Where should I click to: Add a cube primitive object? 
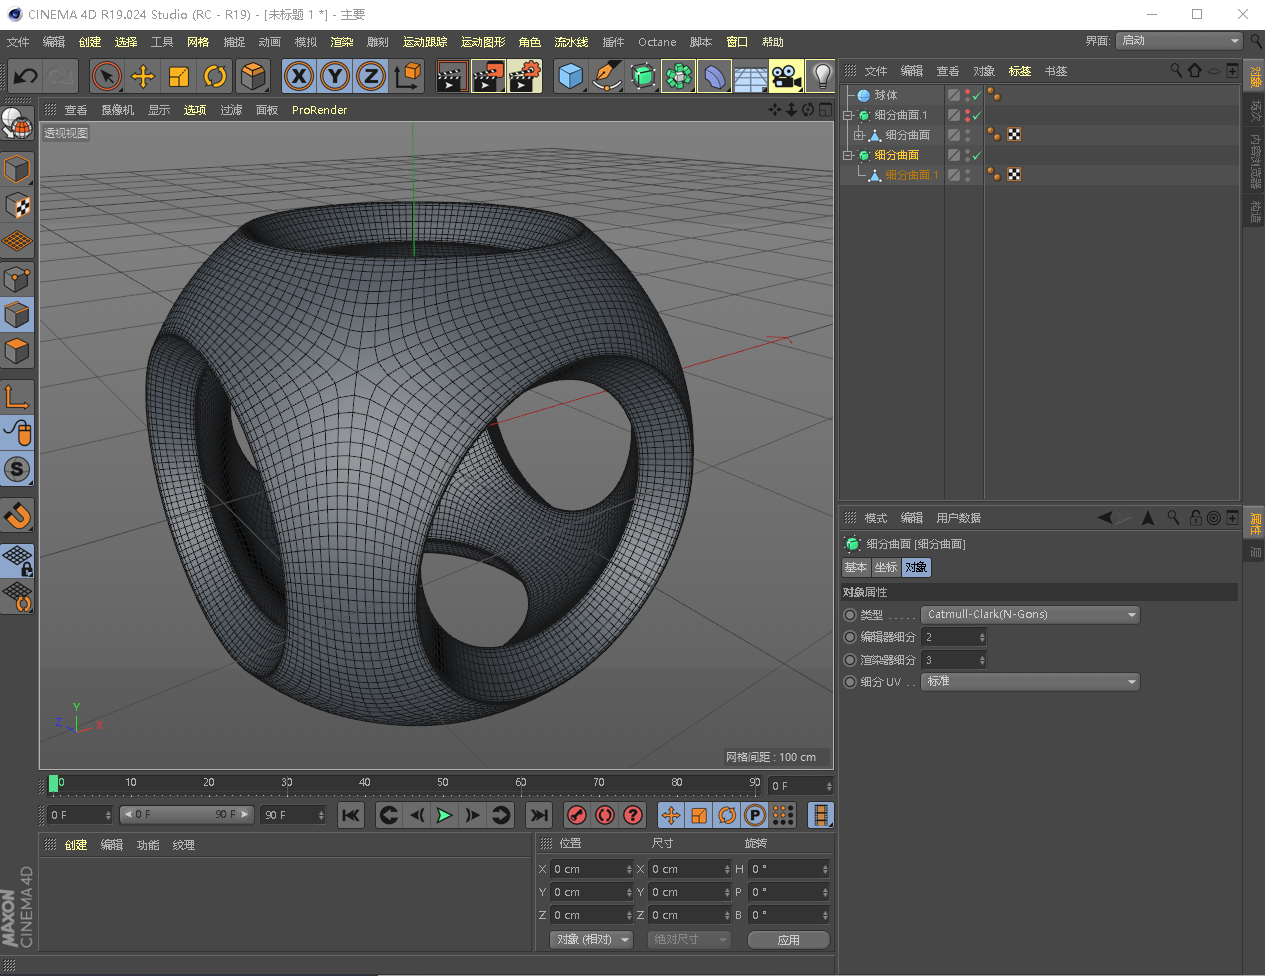[570, 77]
